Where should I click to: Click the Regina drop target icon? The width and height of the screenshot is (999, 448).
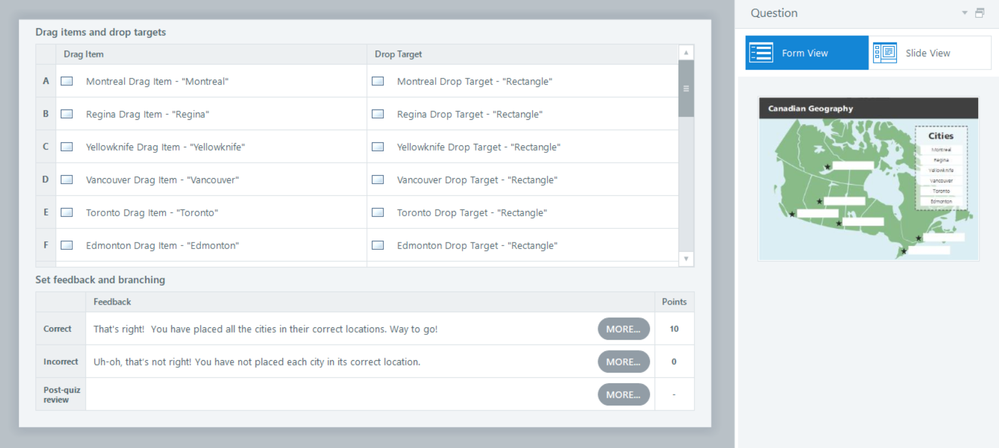click(x=378, y=114)
